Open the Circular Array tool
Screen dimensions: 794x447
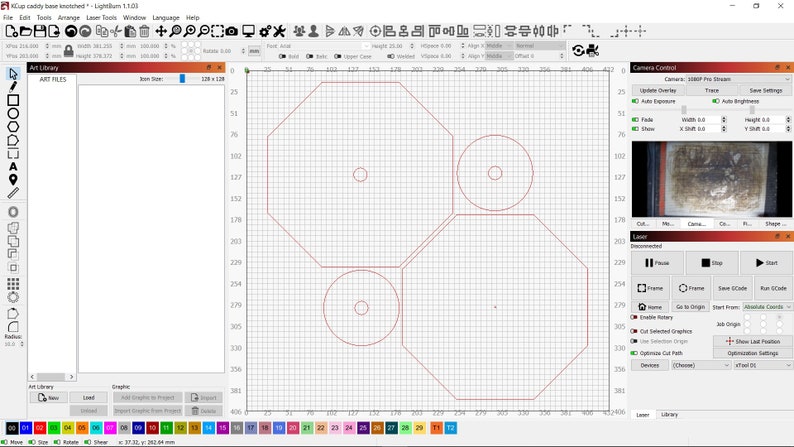coord(13,297)
